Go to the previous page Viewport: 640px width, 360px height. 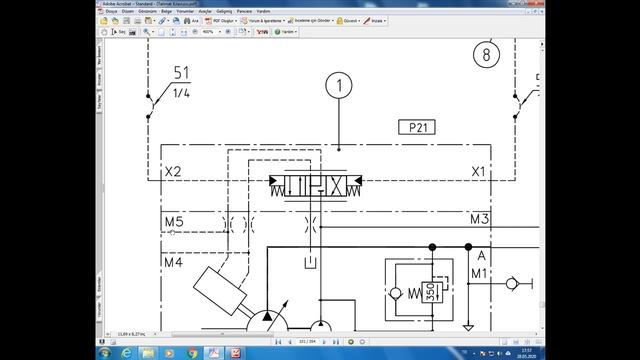coord(290,342)
